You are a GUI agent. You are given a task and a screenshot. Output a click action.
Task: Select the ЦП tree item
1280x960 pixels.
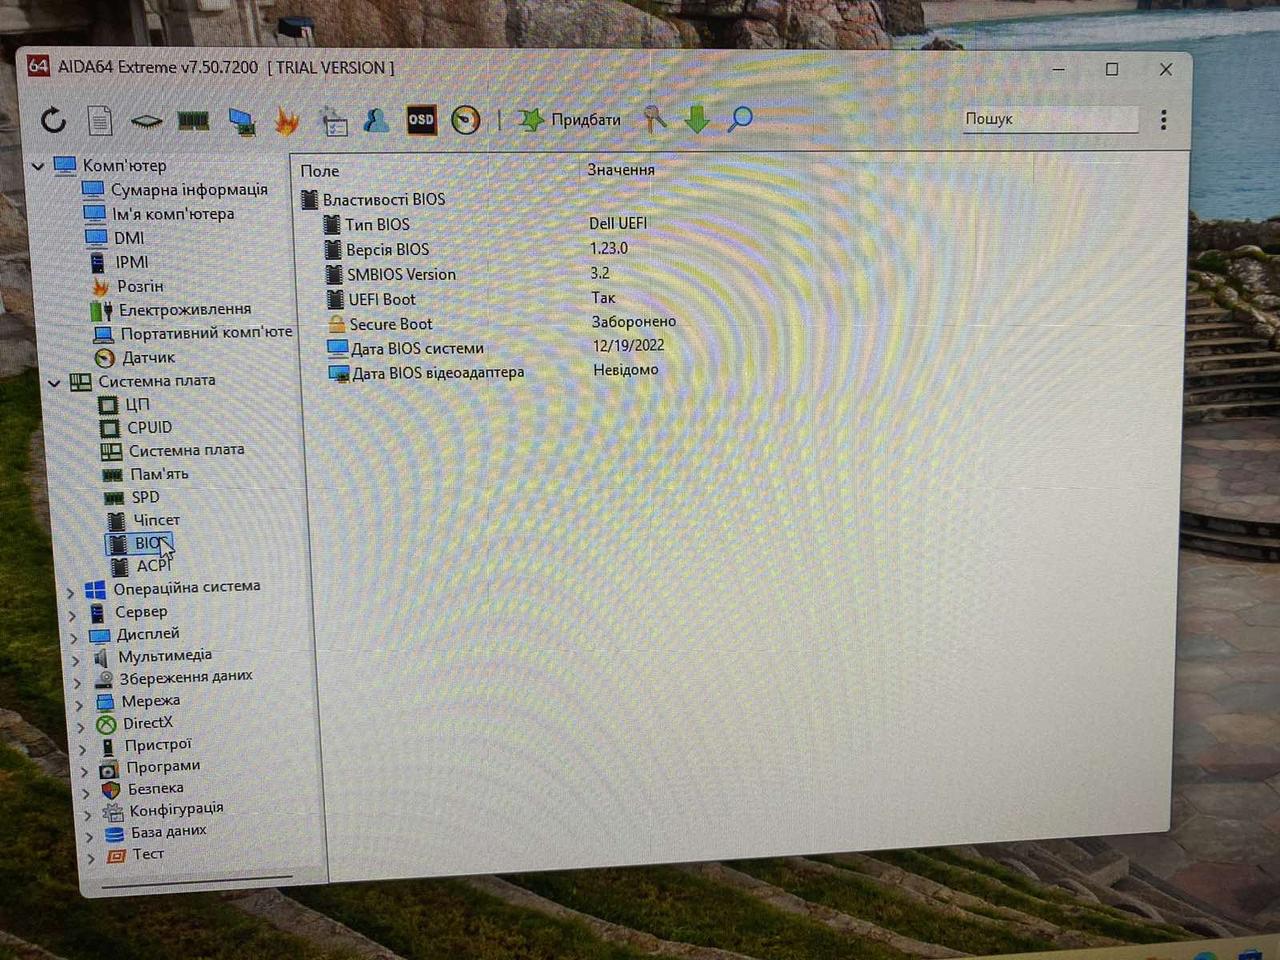(x=137, y=404)
